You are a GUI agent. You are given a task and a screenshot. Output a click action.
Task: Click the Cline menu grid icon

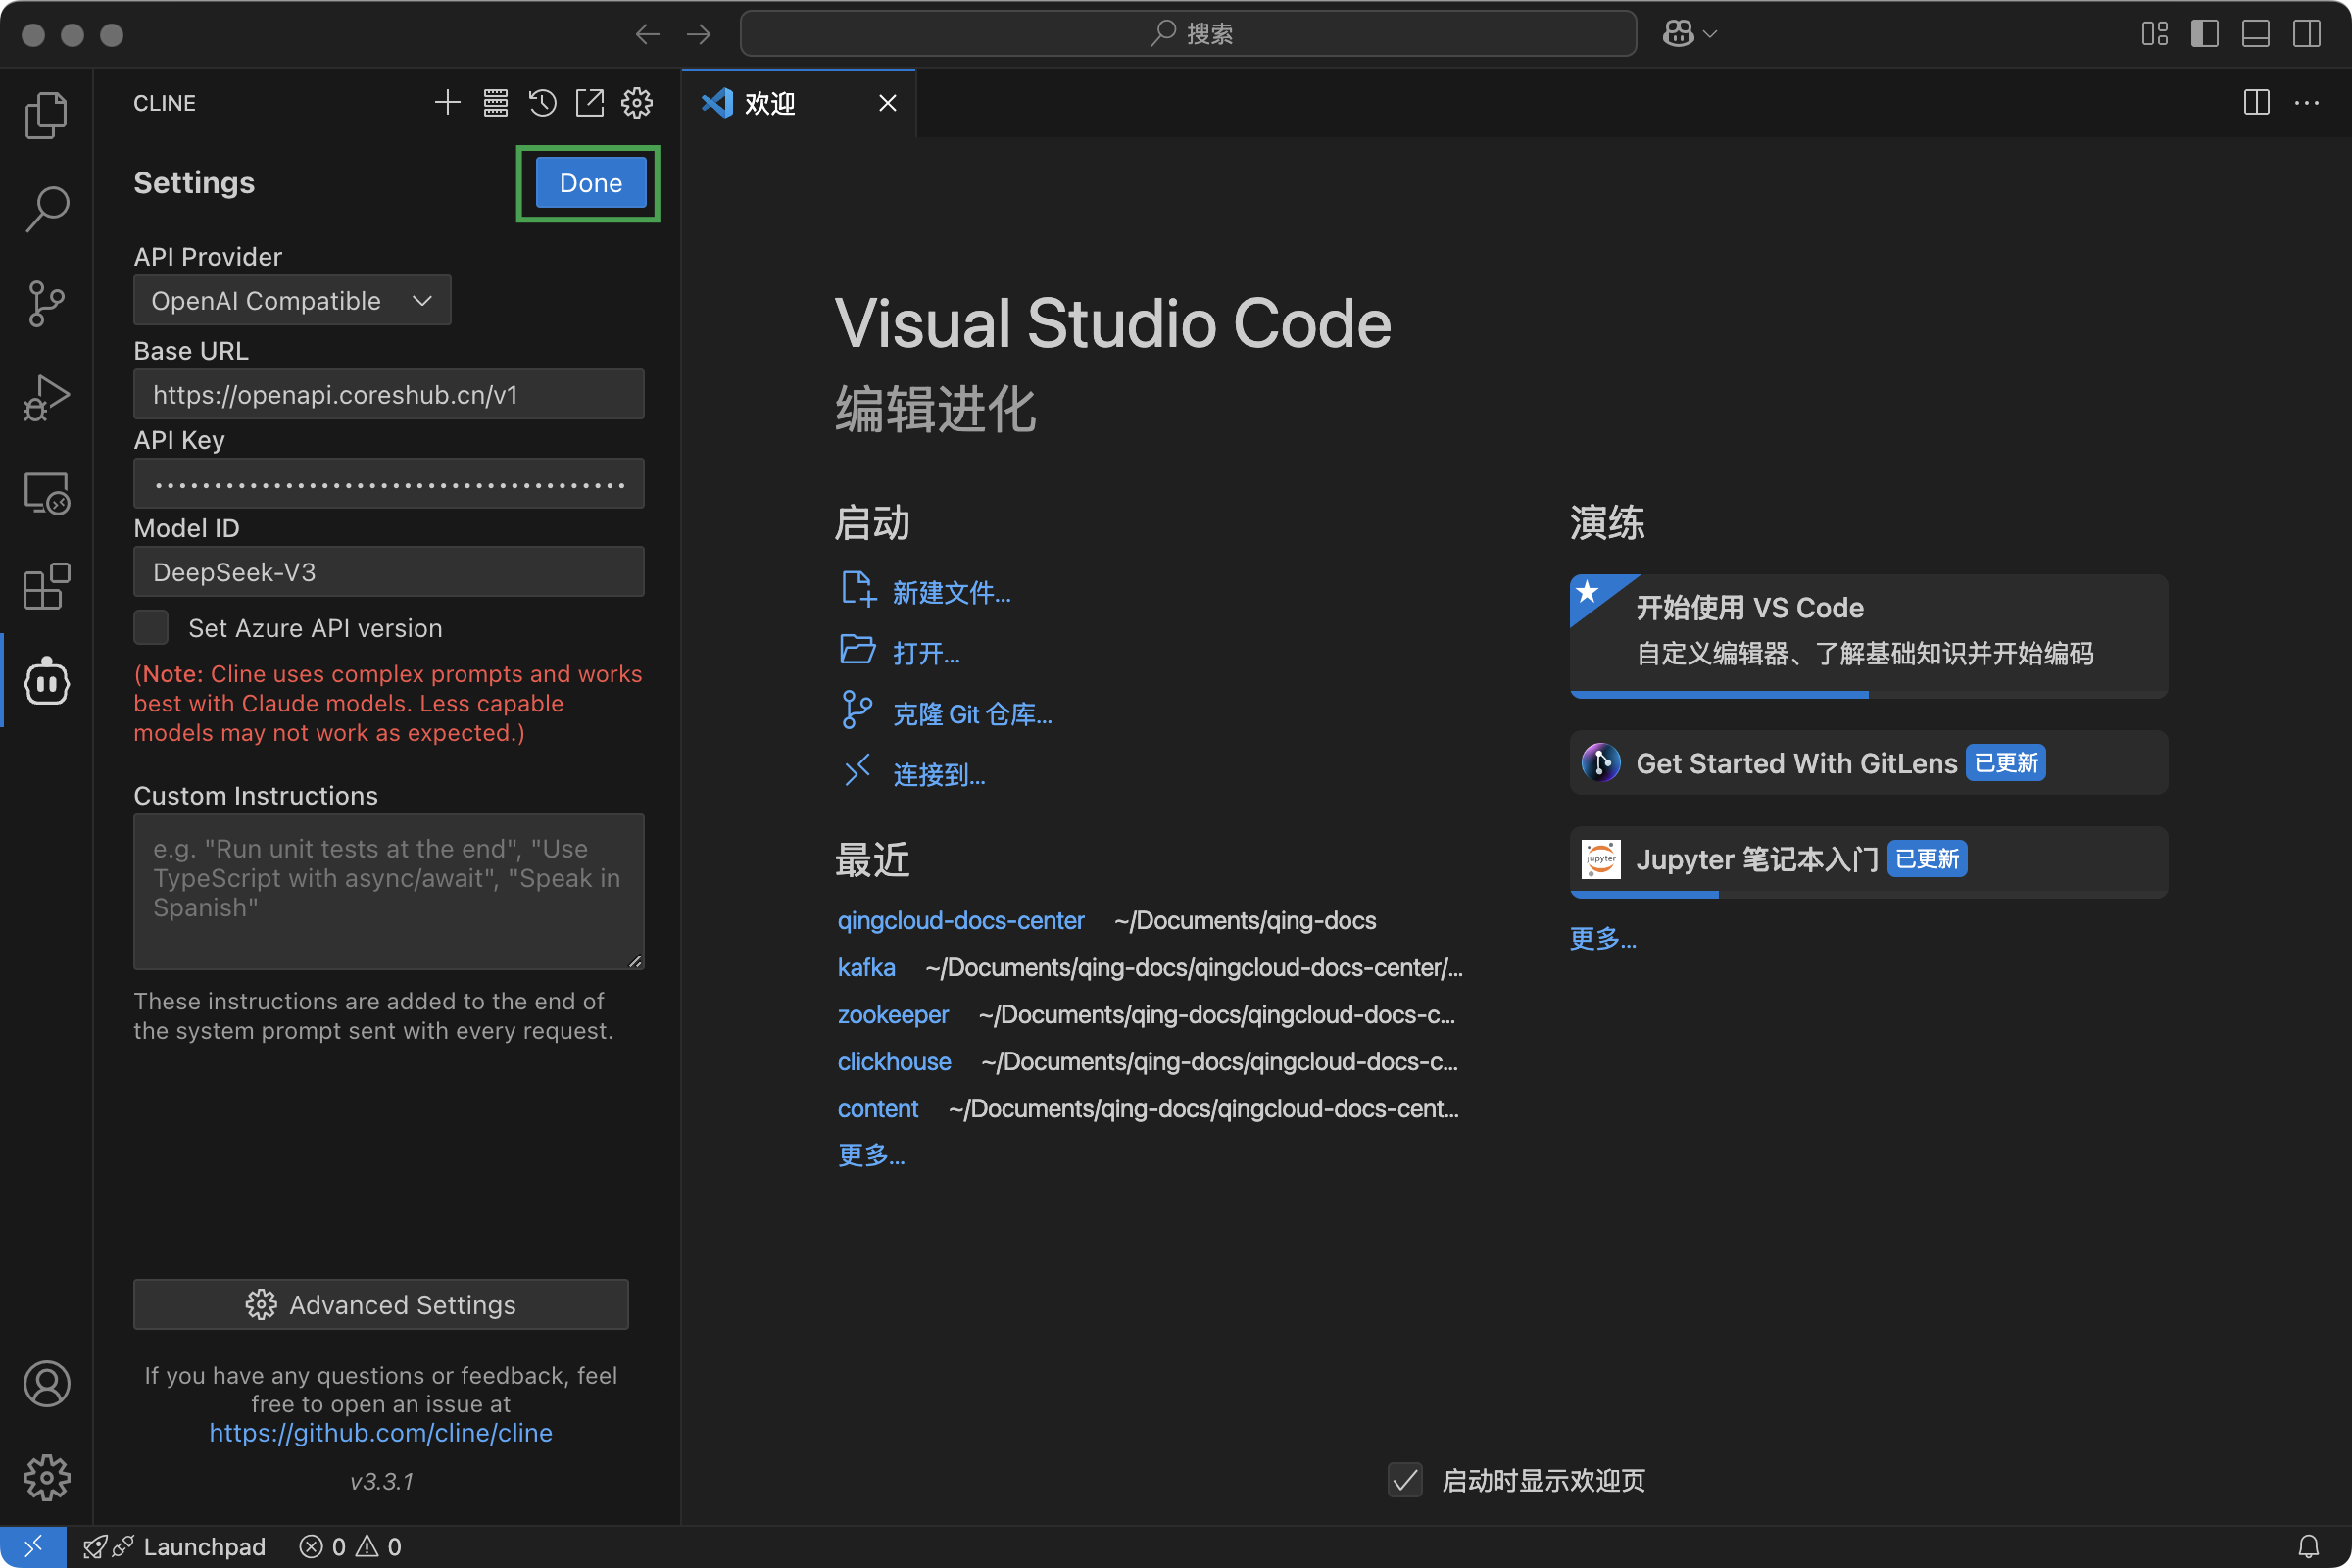[494, 102]
